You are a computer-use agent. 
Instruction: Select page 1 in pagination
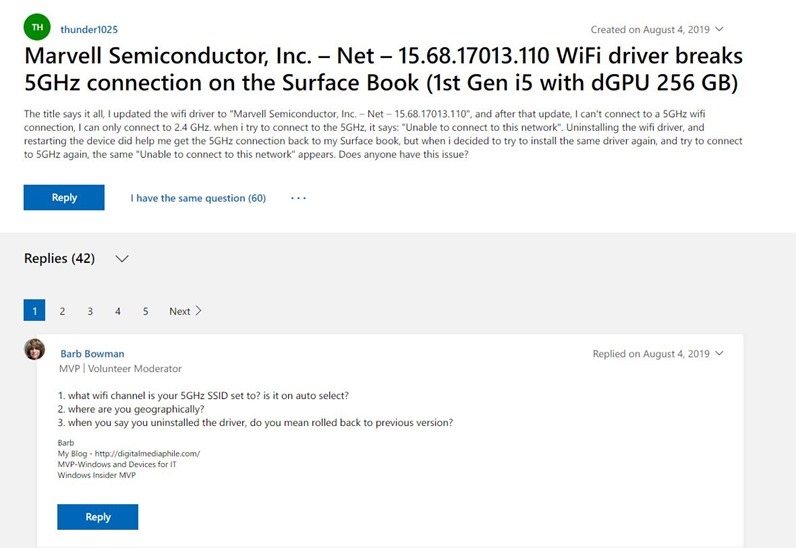(35, 310)
